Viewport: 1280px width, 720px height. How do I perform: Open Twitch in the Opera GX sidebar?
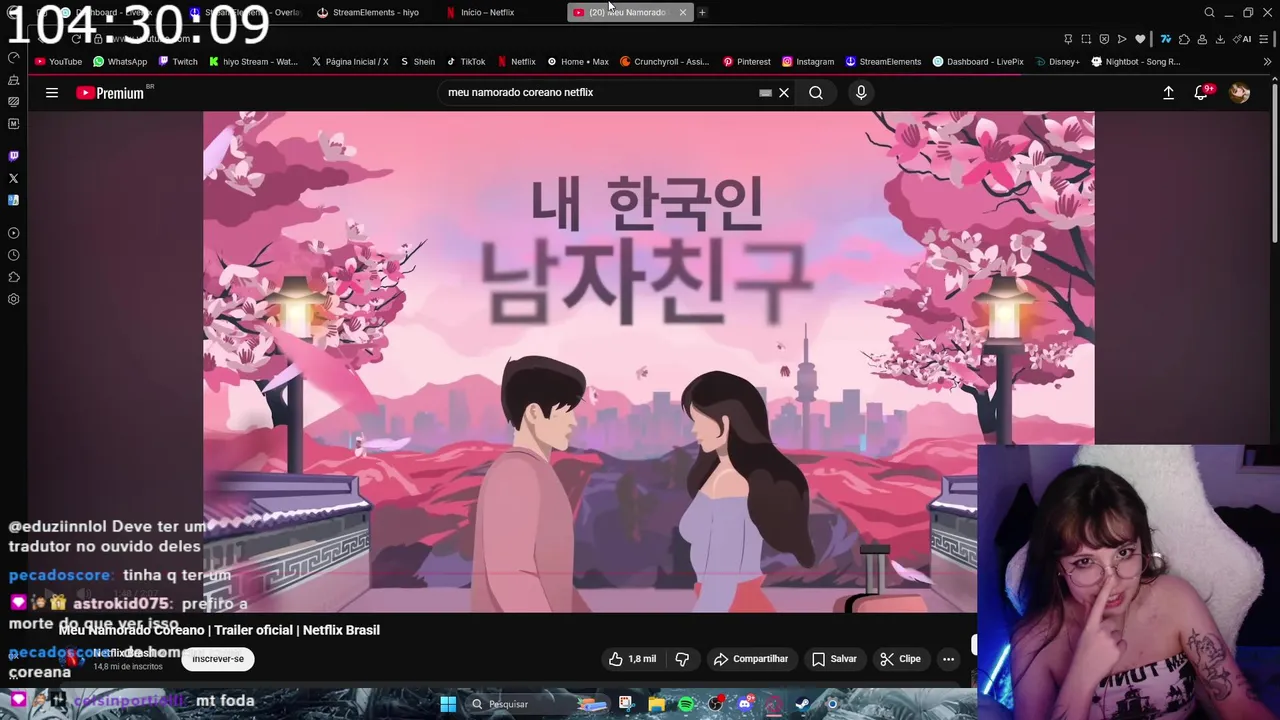13,156
